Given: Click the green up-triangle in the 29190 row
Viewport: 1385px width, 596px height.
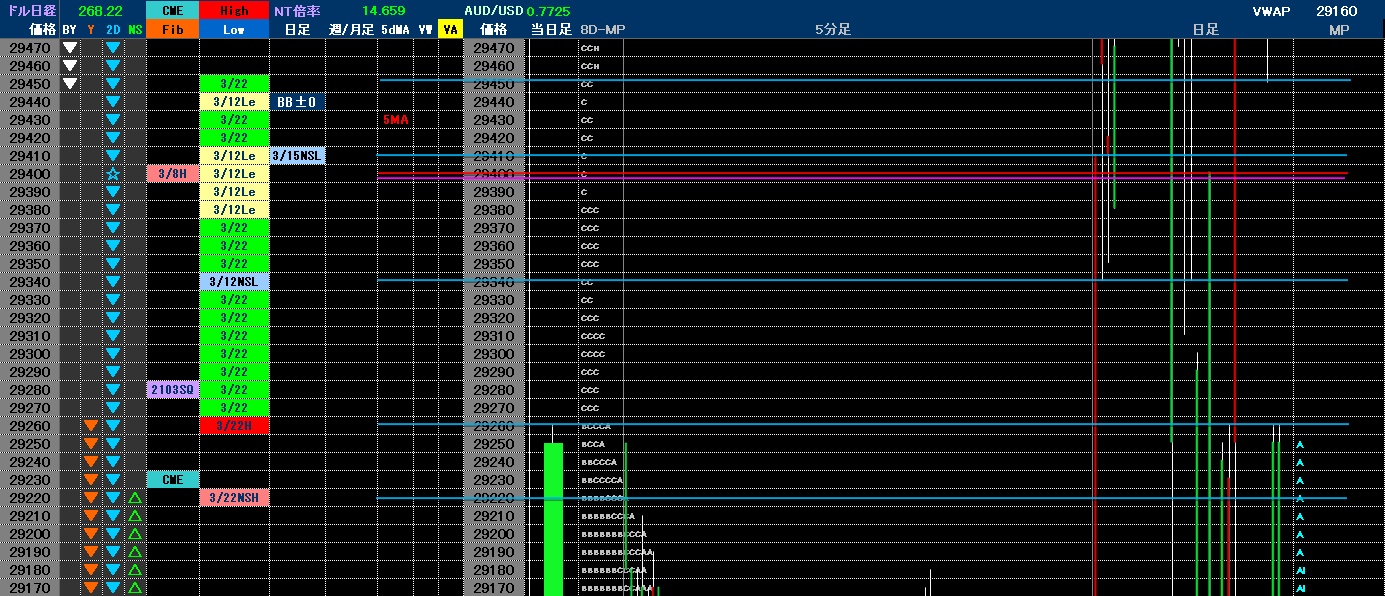Looking at the screenshot, I should pyautogui.click(x=135, y=551).
